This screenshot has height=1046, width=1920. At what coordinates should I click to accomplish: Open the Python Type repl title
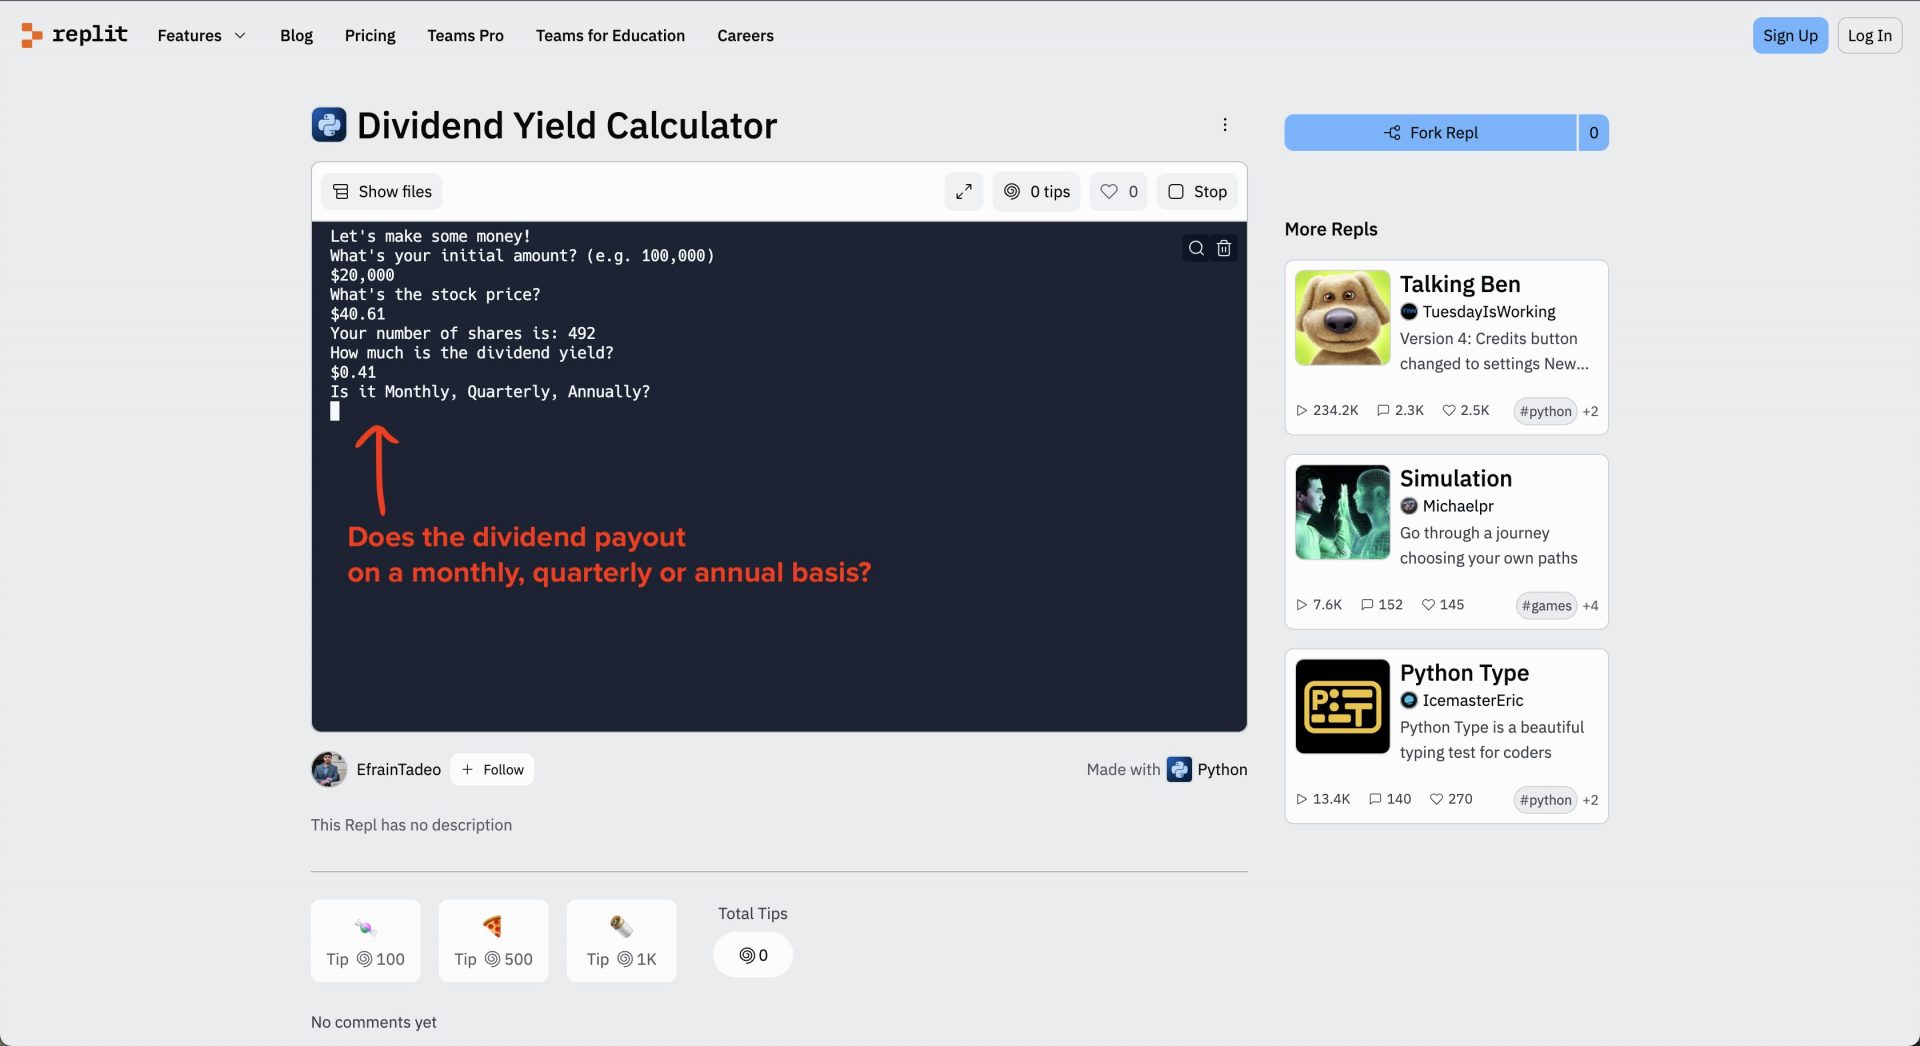coord(1464,673)
